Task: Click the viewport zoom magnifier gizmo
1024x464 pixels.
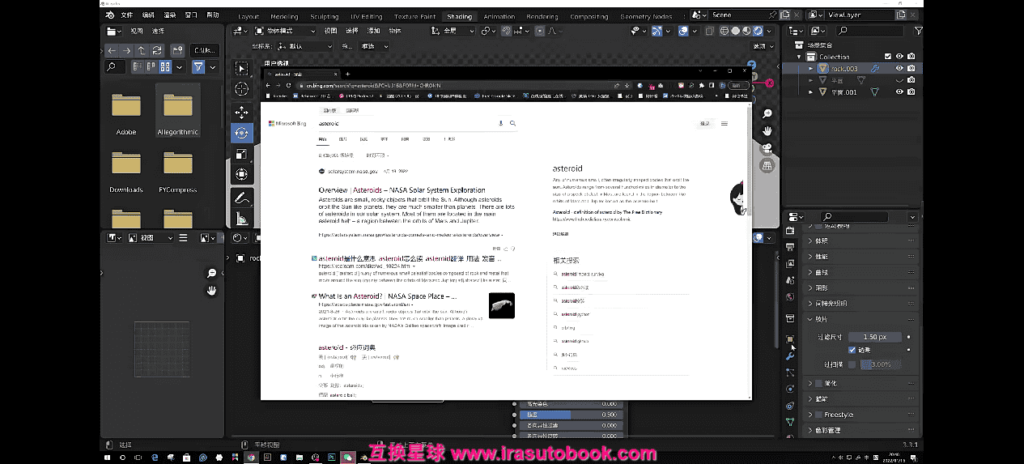Action: [767, 114]
